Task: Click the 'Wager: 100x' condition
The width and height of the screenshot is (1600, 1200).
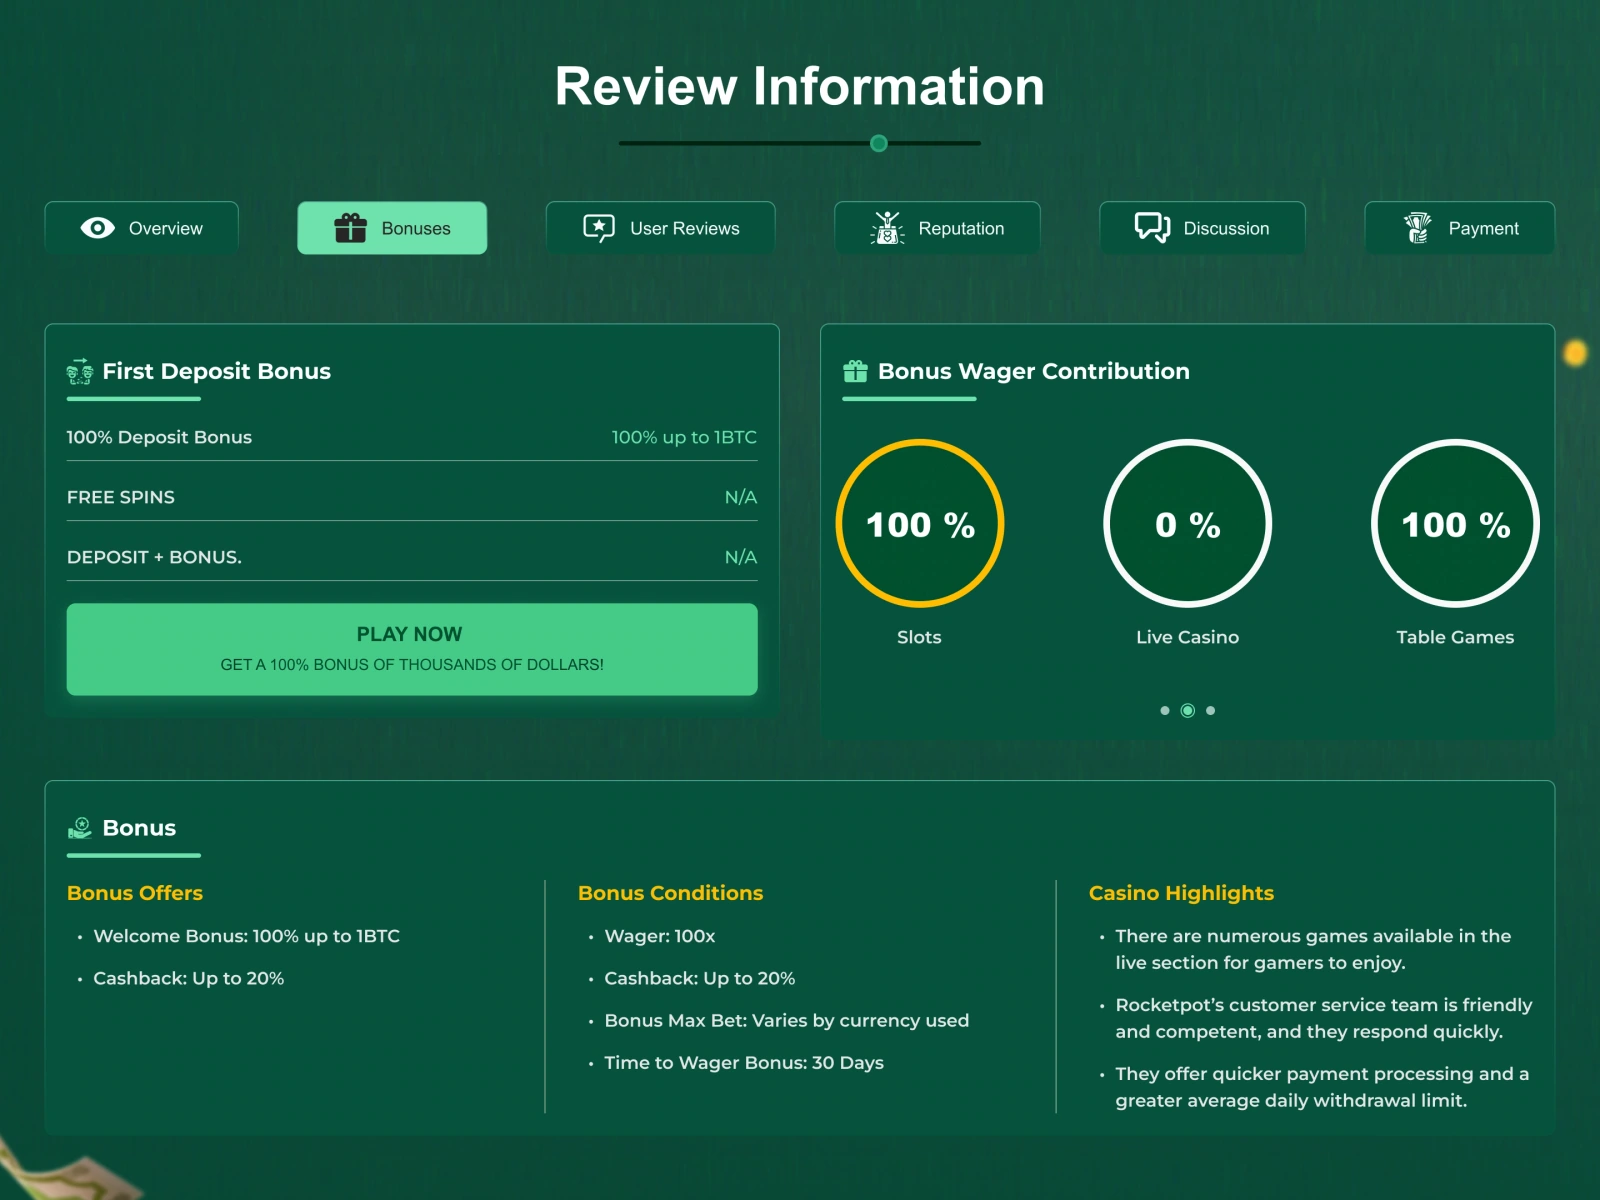Action: (x=659, y=936)
